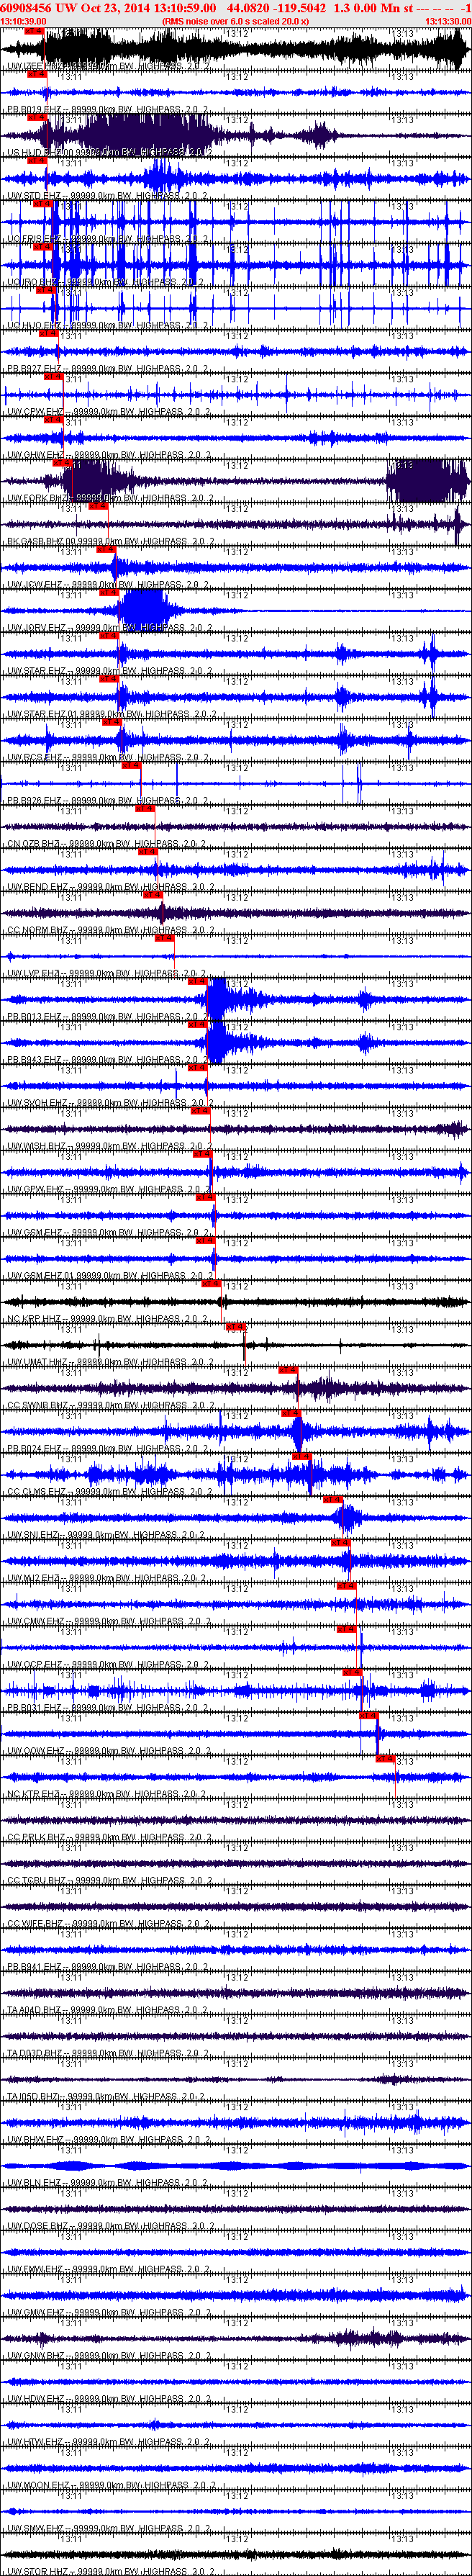Click the PB B024 EHZ station label
The image size is (472, 2576).
coord(108,1448)
